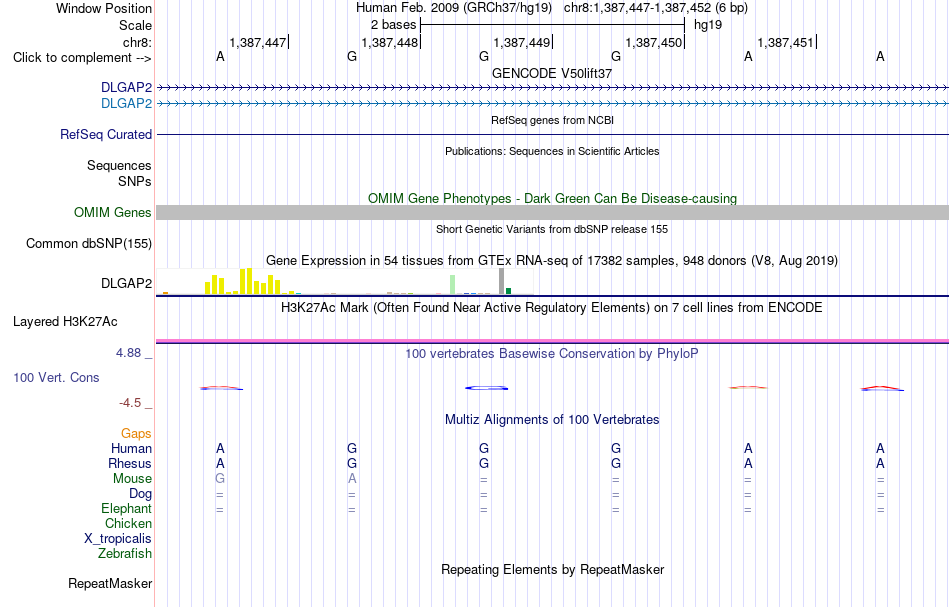Click the Gaps alignment label
The image size is (950, 607).
[136, 434]
